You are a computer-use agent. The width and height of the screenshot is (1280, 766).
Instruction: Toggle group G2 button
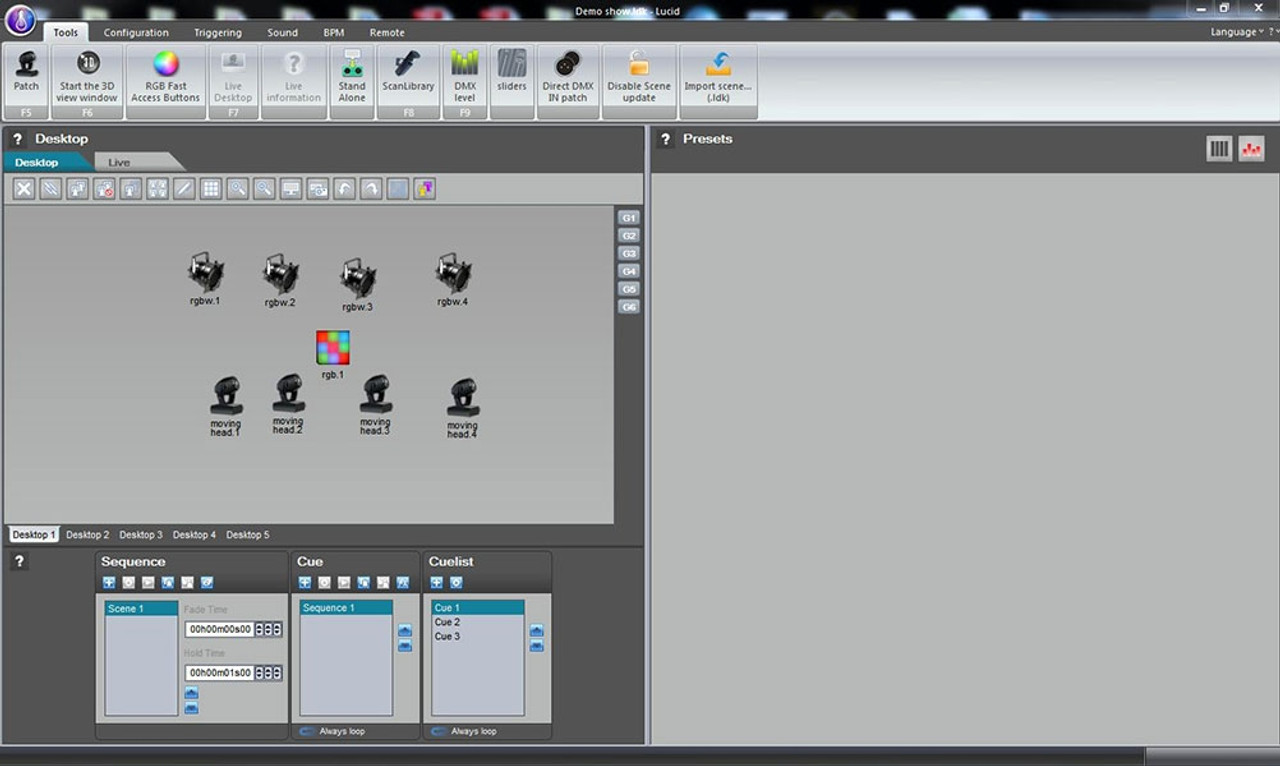click(628, 235)
